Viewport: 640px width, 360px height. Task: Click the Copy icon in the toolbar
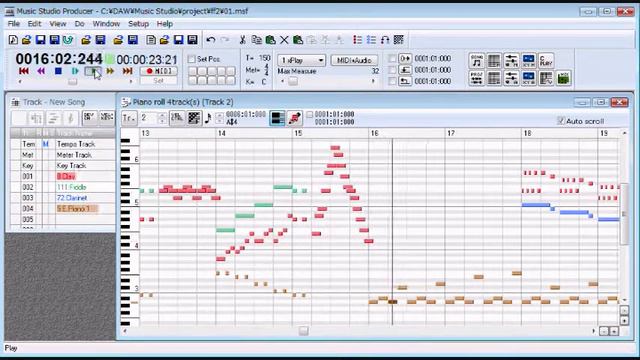(x=256, y=40)
